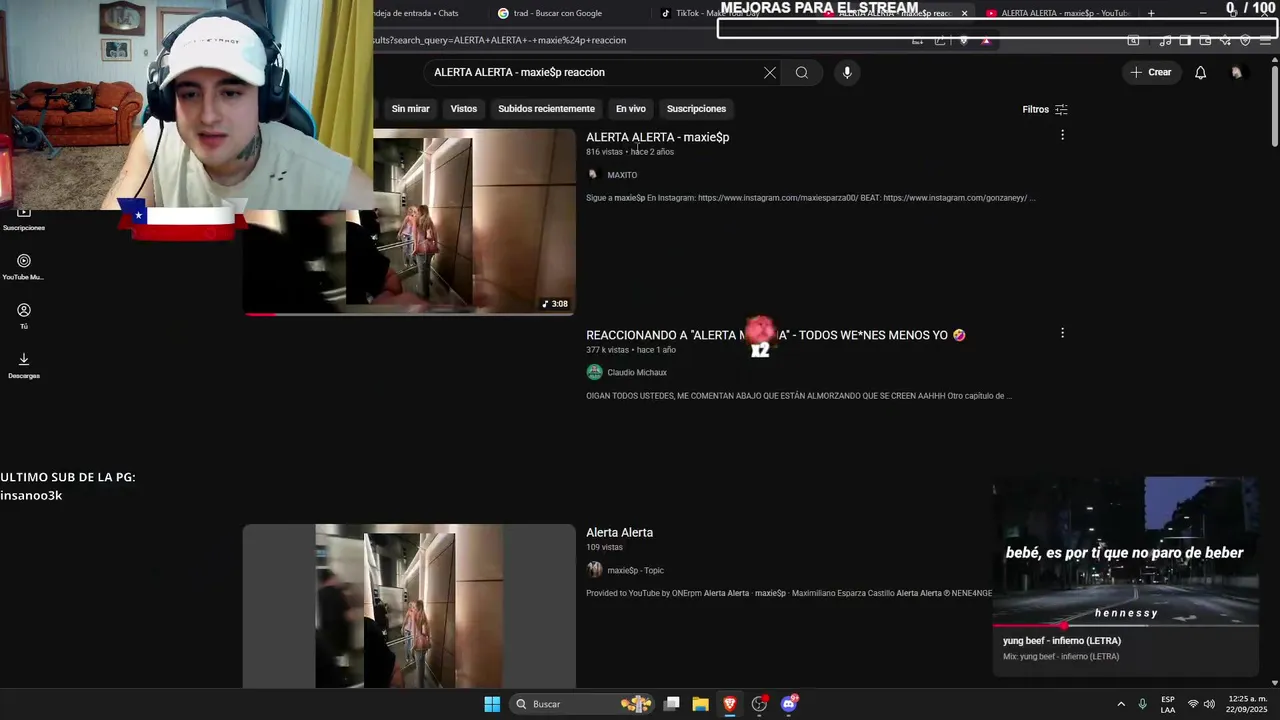This screenshot has width=1280, height=720.
Task: Show hidden system tray icons
Action: coord(1121,704)
